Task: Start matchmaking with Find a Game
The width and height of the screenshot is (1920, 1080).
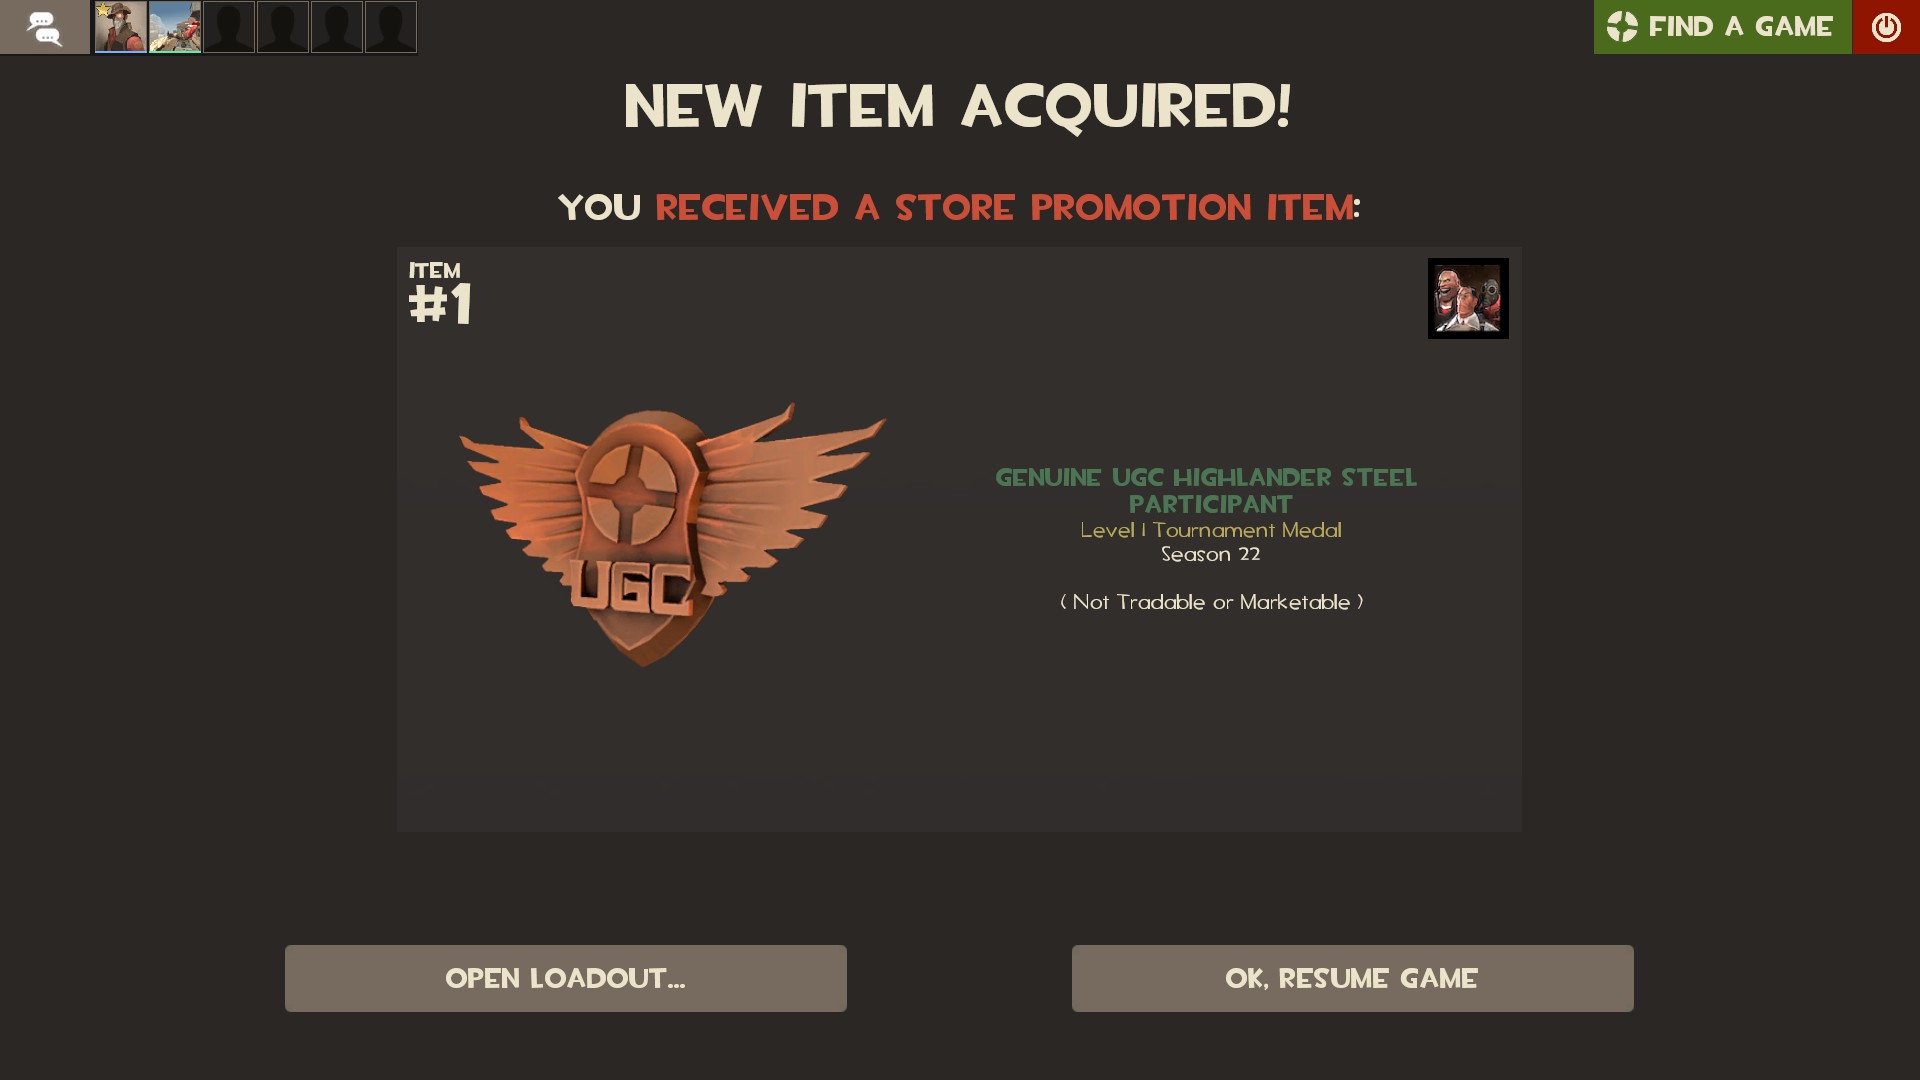Action: pyautogui.click(x=1722, y=27)
